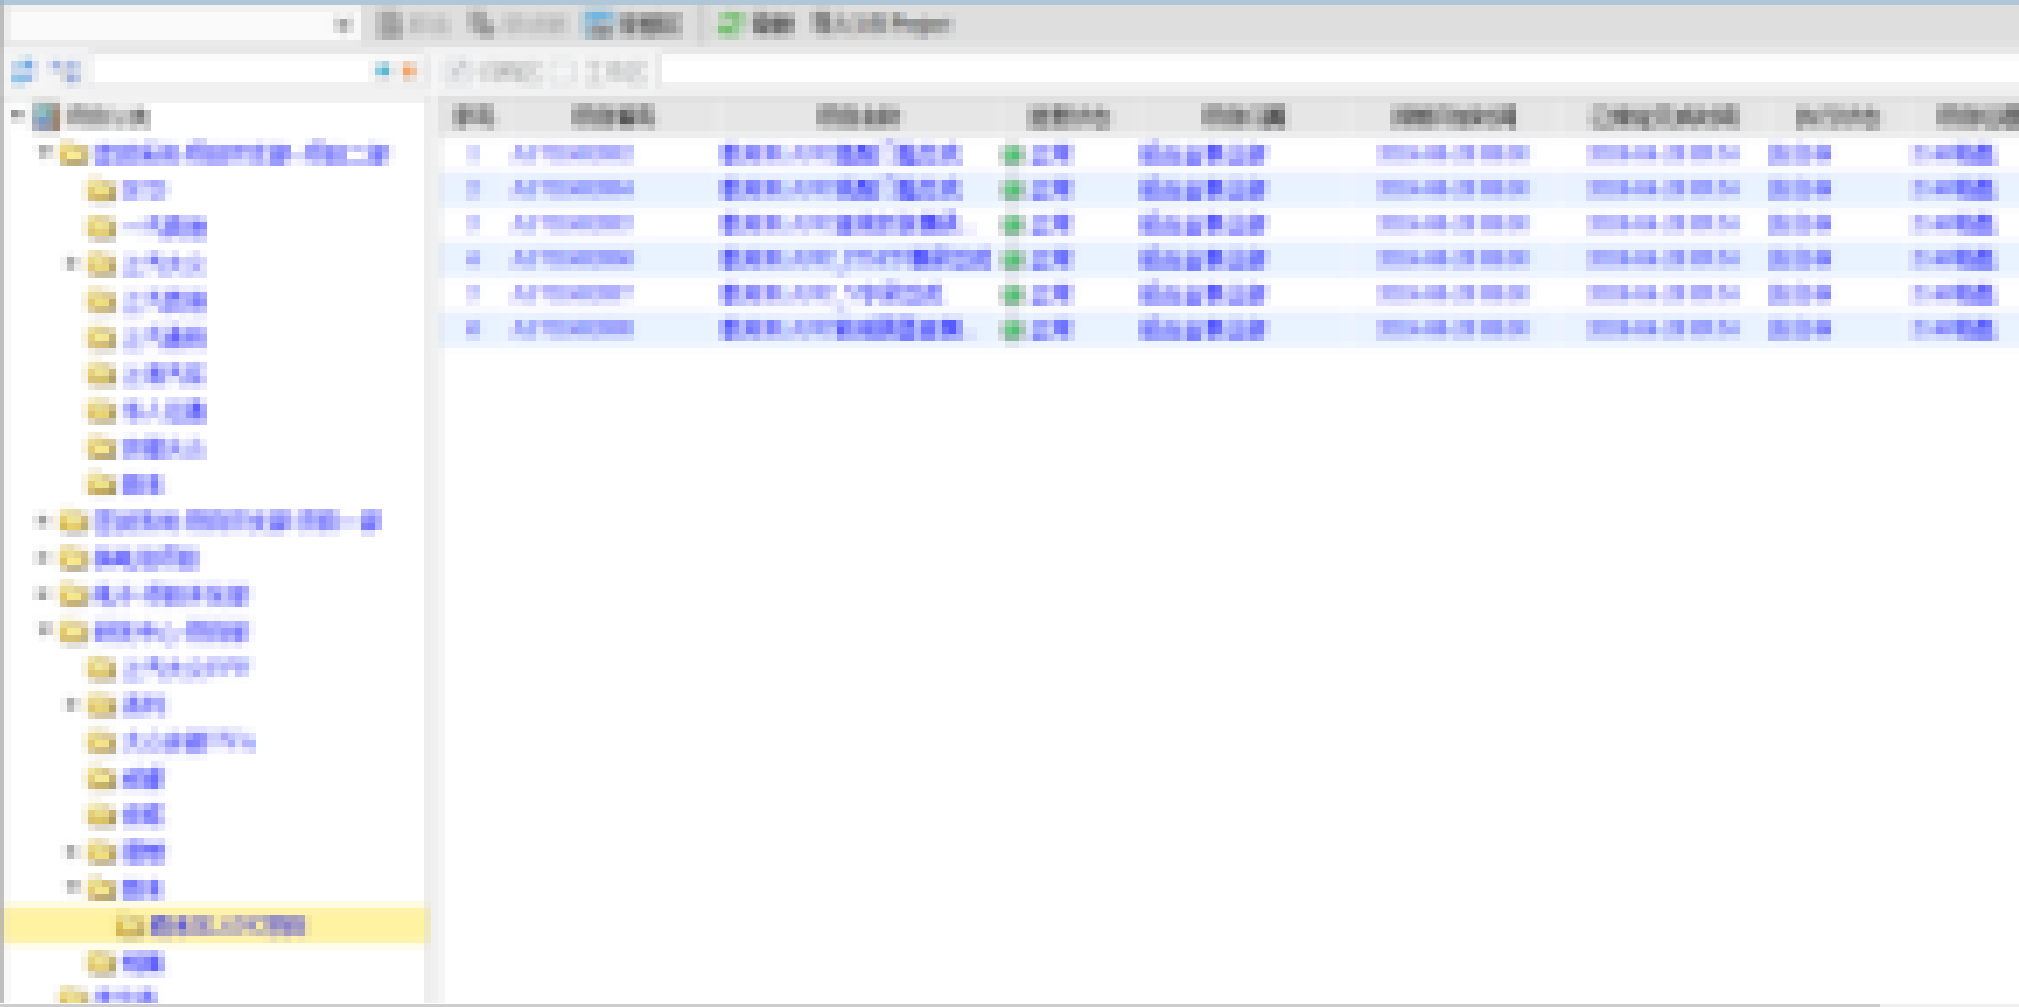Click the toolbar button labeled with 'Project'
The height and width of the screenshot is (1007, 2019).
click(x=881, y=24)
